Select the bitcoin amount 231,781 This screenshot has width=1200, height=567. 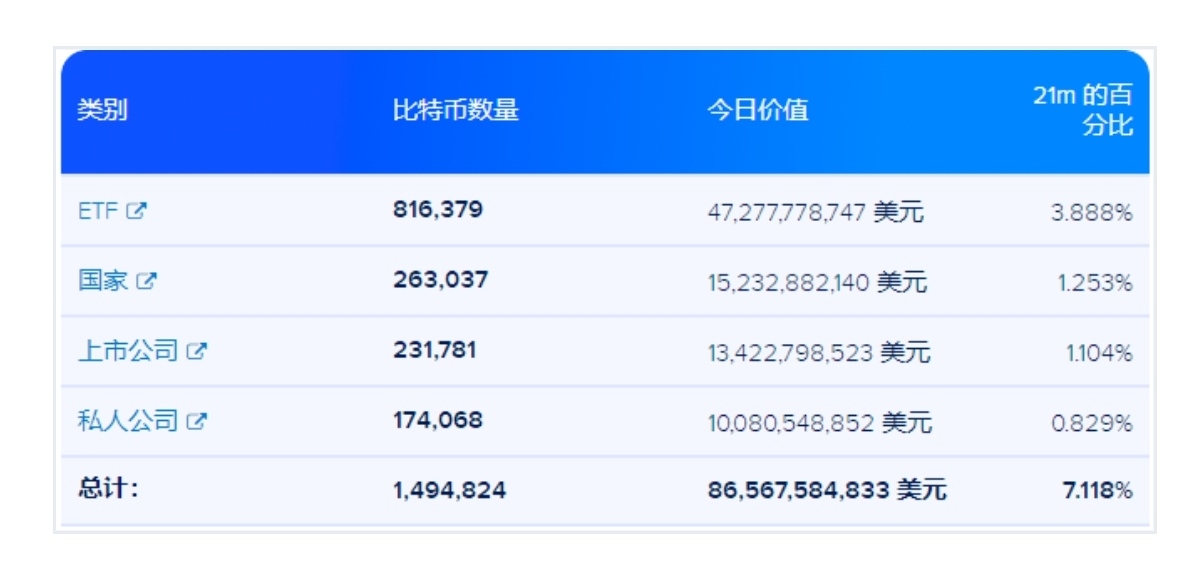(435, 350)
